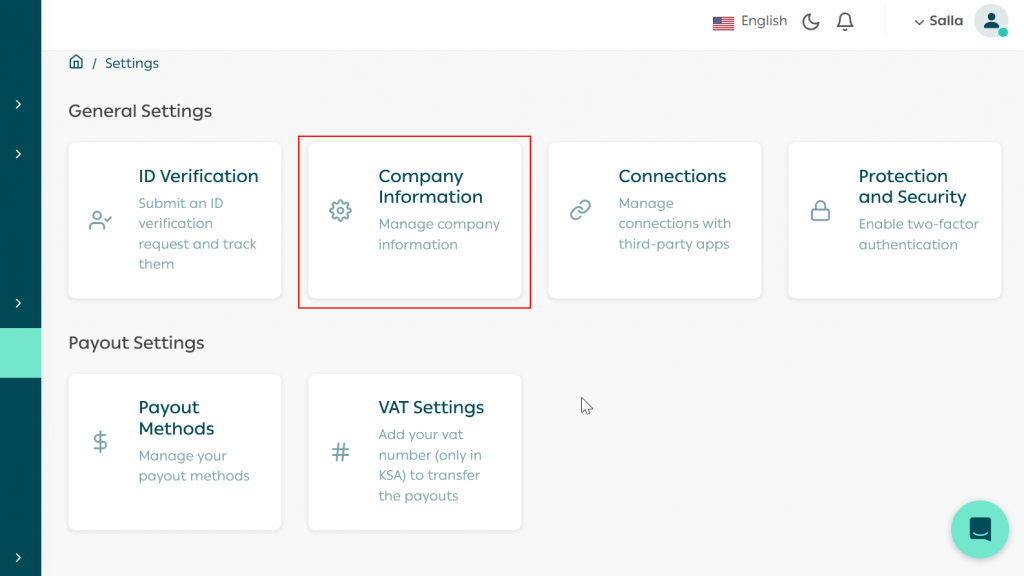Click the person icon on ID Verification
The height and width of the screenshot is (576, 1024).
point(100,220)
